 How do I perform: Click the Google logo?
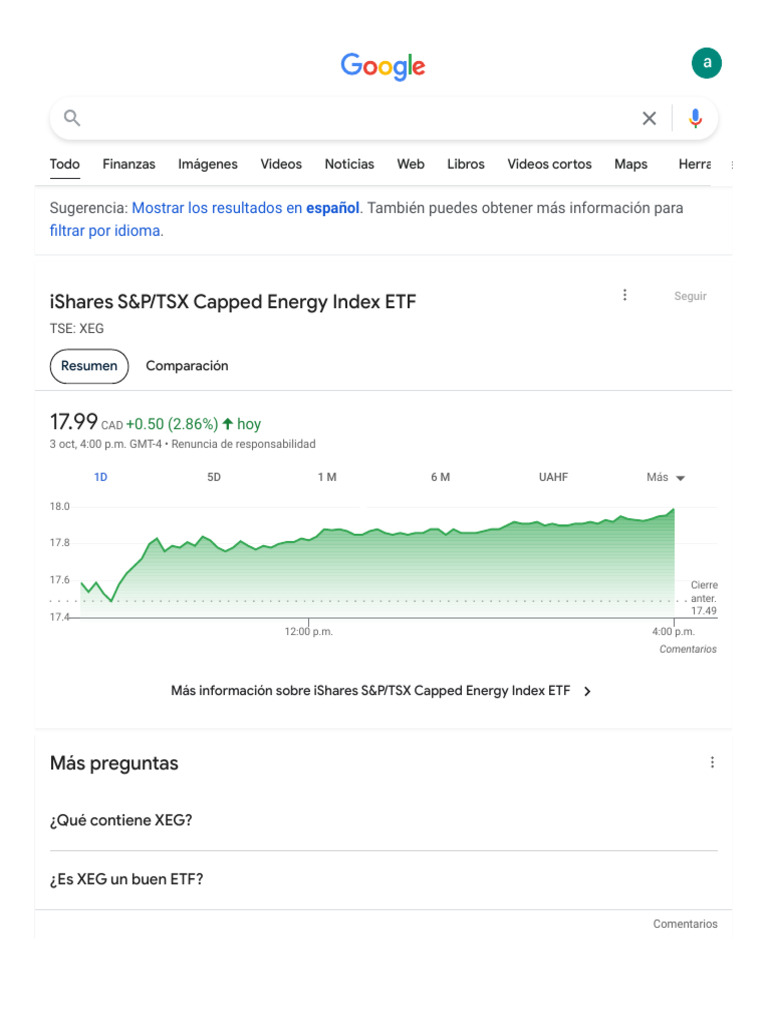383,66
